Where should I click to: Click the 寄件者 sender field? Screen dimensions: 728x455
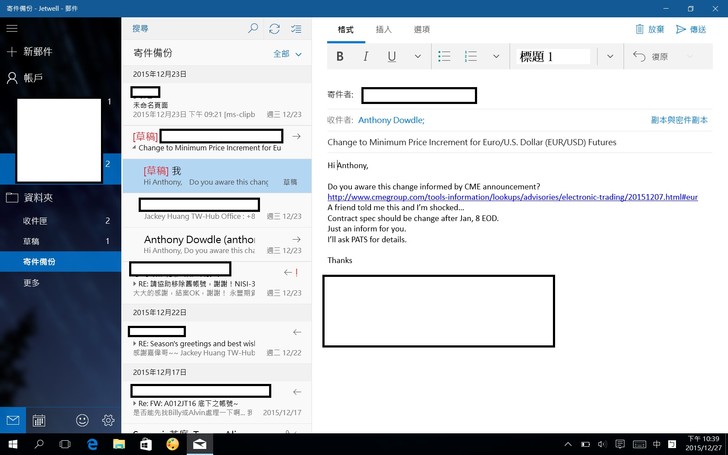419,95
